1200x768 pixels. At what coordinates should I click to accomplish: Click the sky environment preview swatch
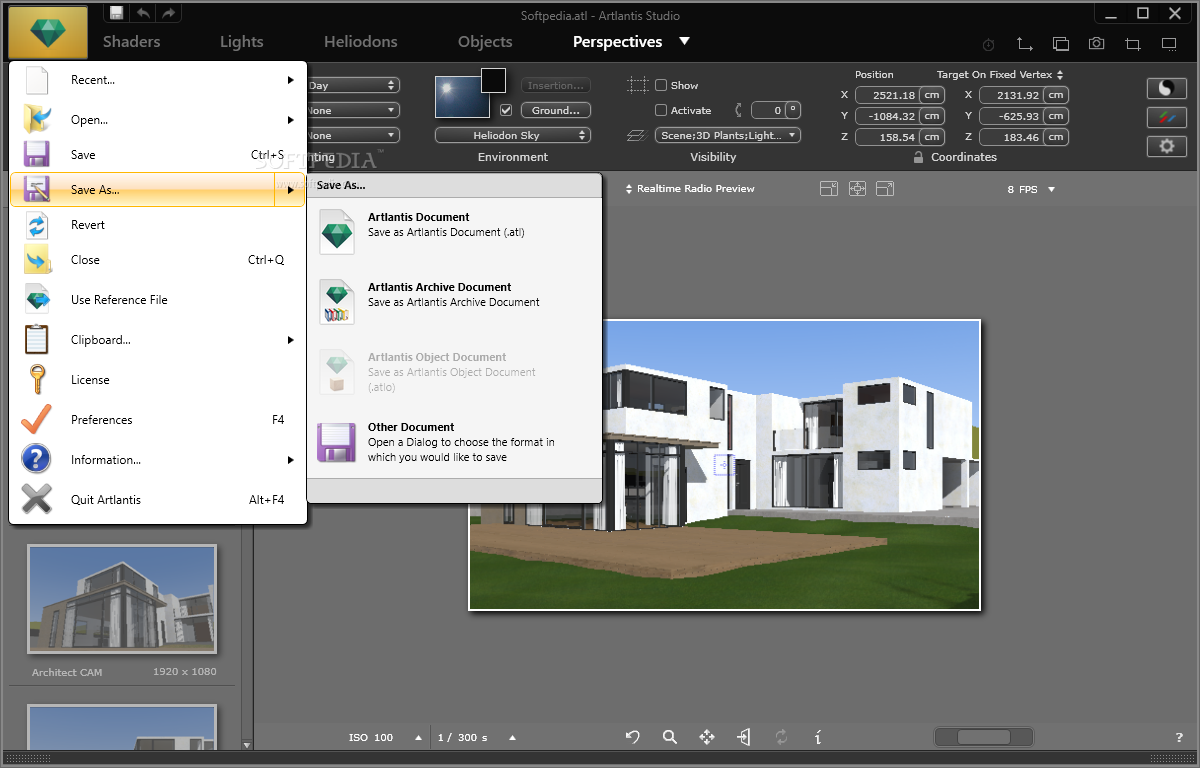pos(462,97)
